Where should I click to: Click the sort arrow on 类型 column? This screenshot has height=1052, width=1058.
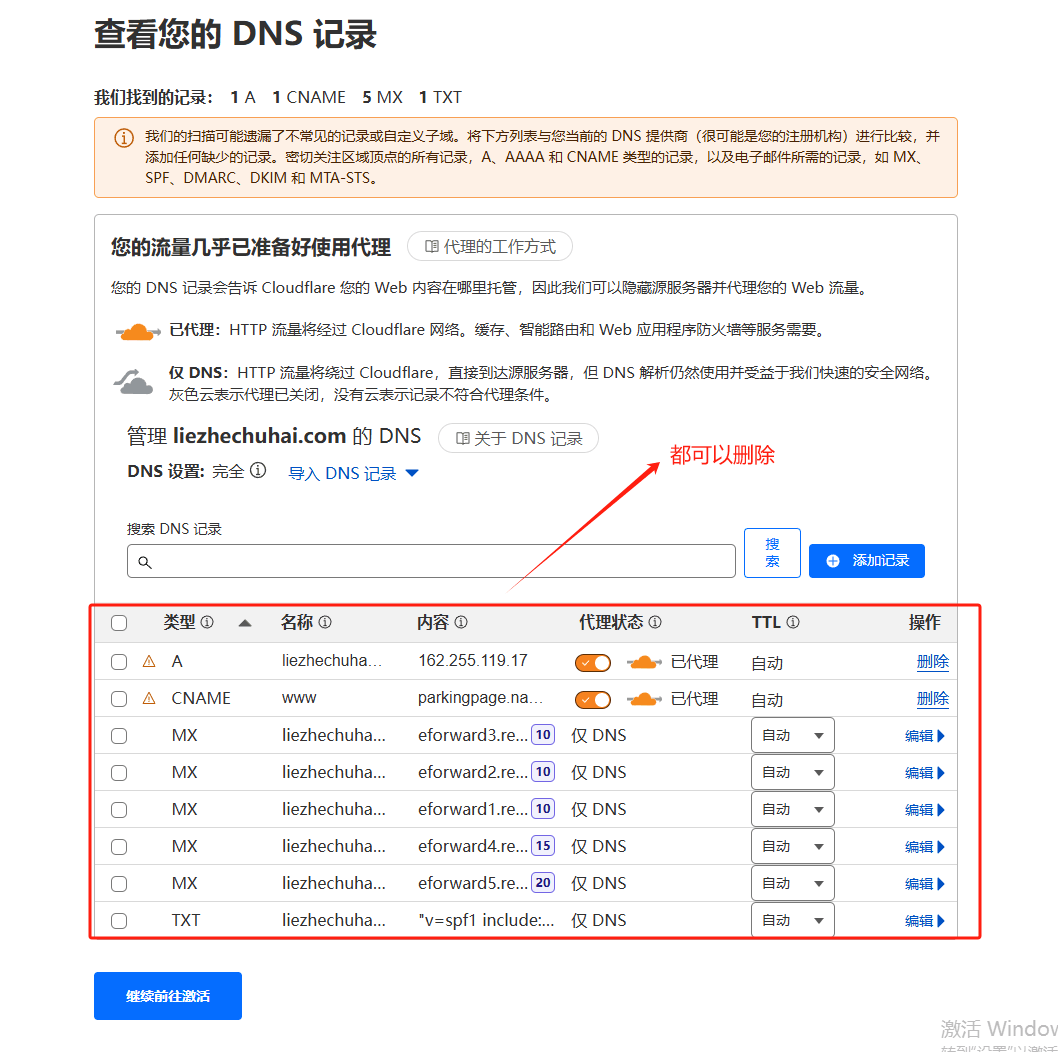[245, 623]
